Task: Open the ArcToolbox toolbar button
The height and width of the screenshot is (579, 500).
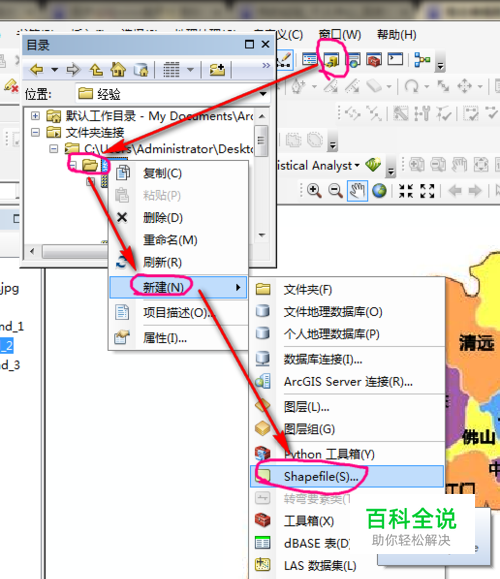Action: click(374, 59)
